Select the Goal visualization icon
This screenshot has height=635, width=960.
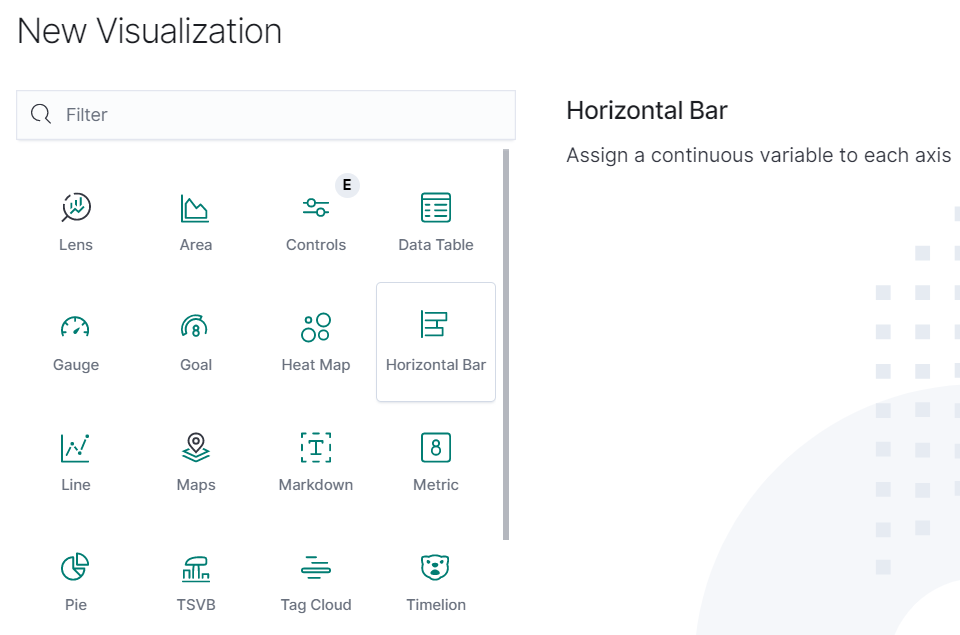195,326
